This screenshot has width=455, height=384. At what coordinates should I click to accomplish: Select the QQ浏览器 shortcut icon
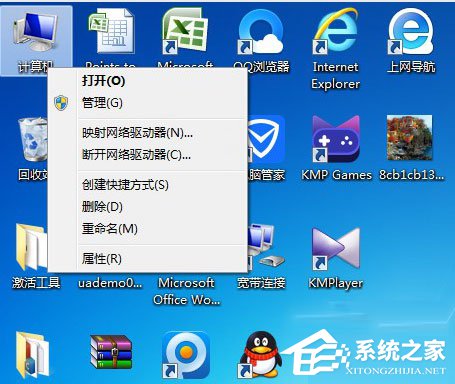(x=261, y=32)
